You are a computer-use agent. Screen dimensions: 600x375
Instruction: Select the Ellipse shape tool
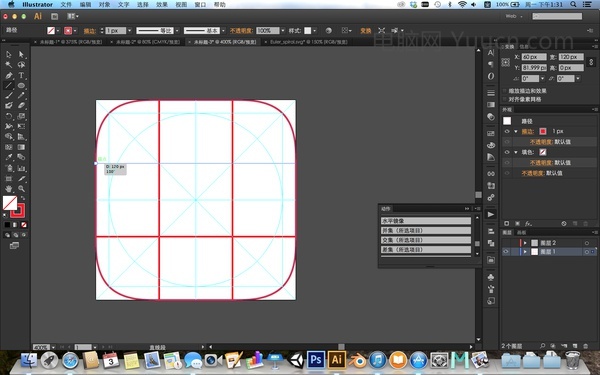coord(21,85)
